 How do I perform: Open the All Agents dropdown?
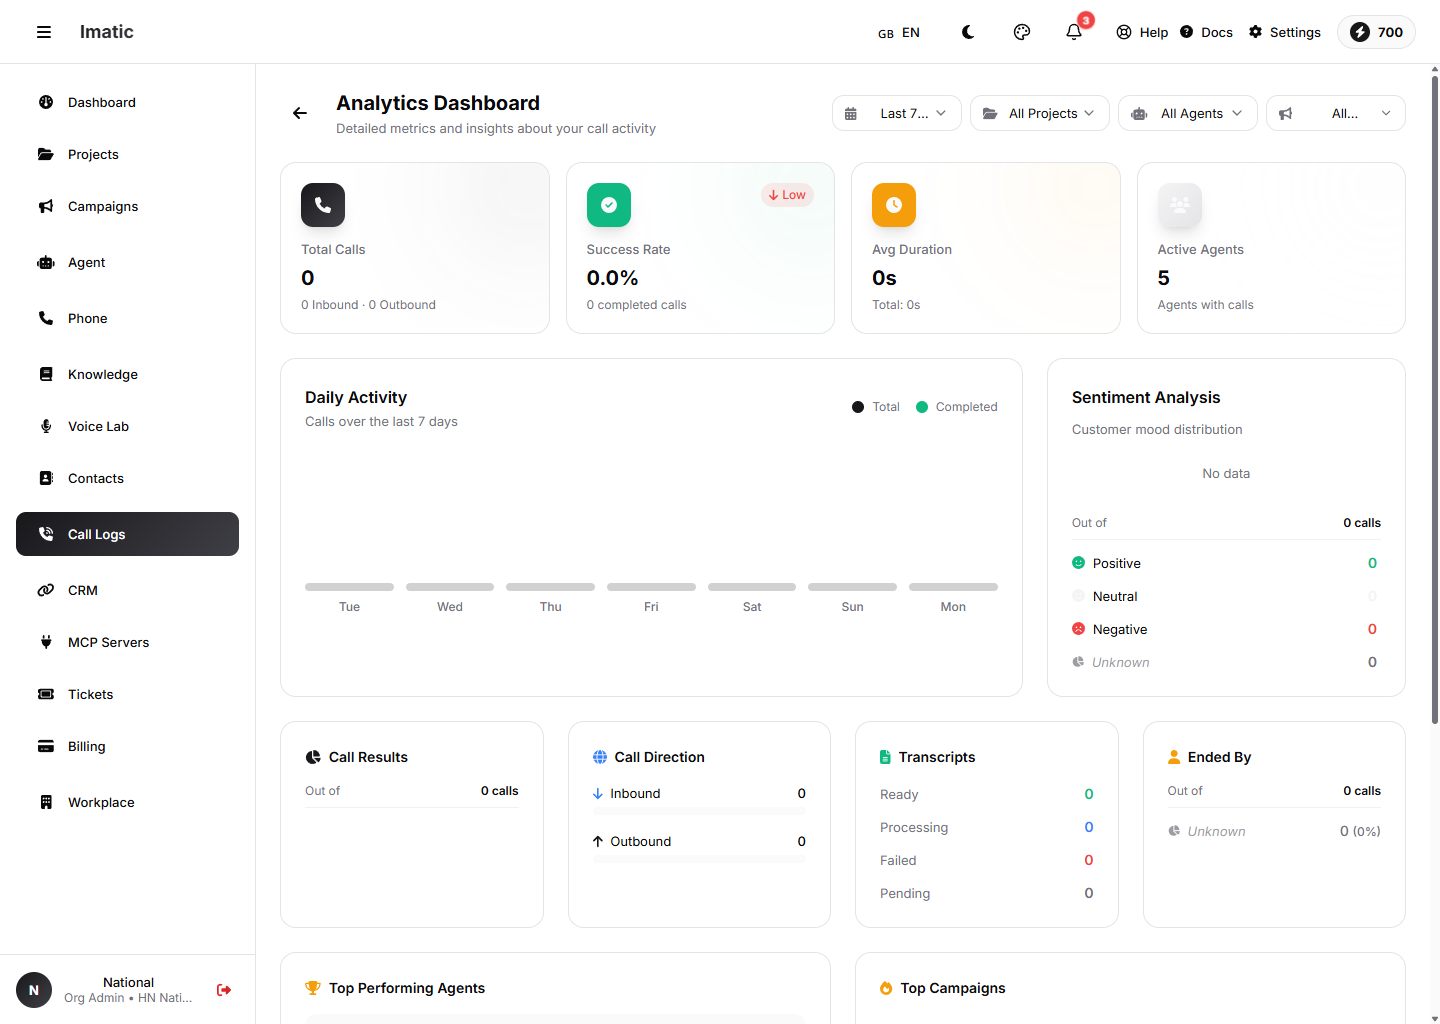pyautogui.click(x=1188, y=113)
